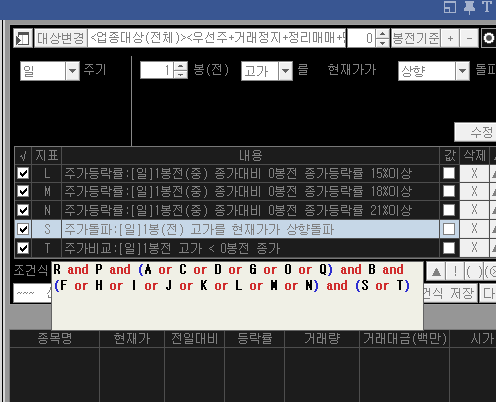Select row N: 종가등락률 21%이상
The image size is (496, 402).
[x=250, y=210]
